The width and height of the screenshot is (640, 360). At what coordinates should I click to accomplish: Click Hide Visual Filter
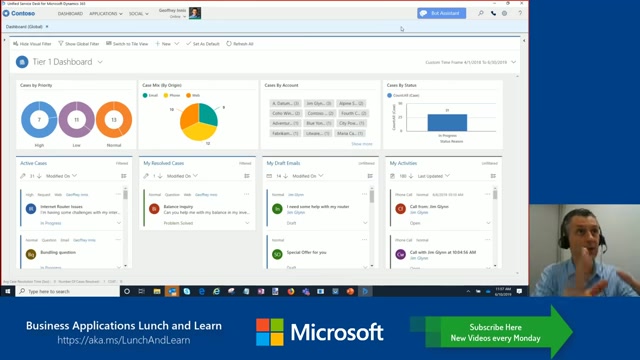click(32, 44)
